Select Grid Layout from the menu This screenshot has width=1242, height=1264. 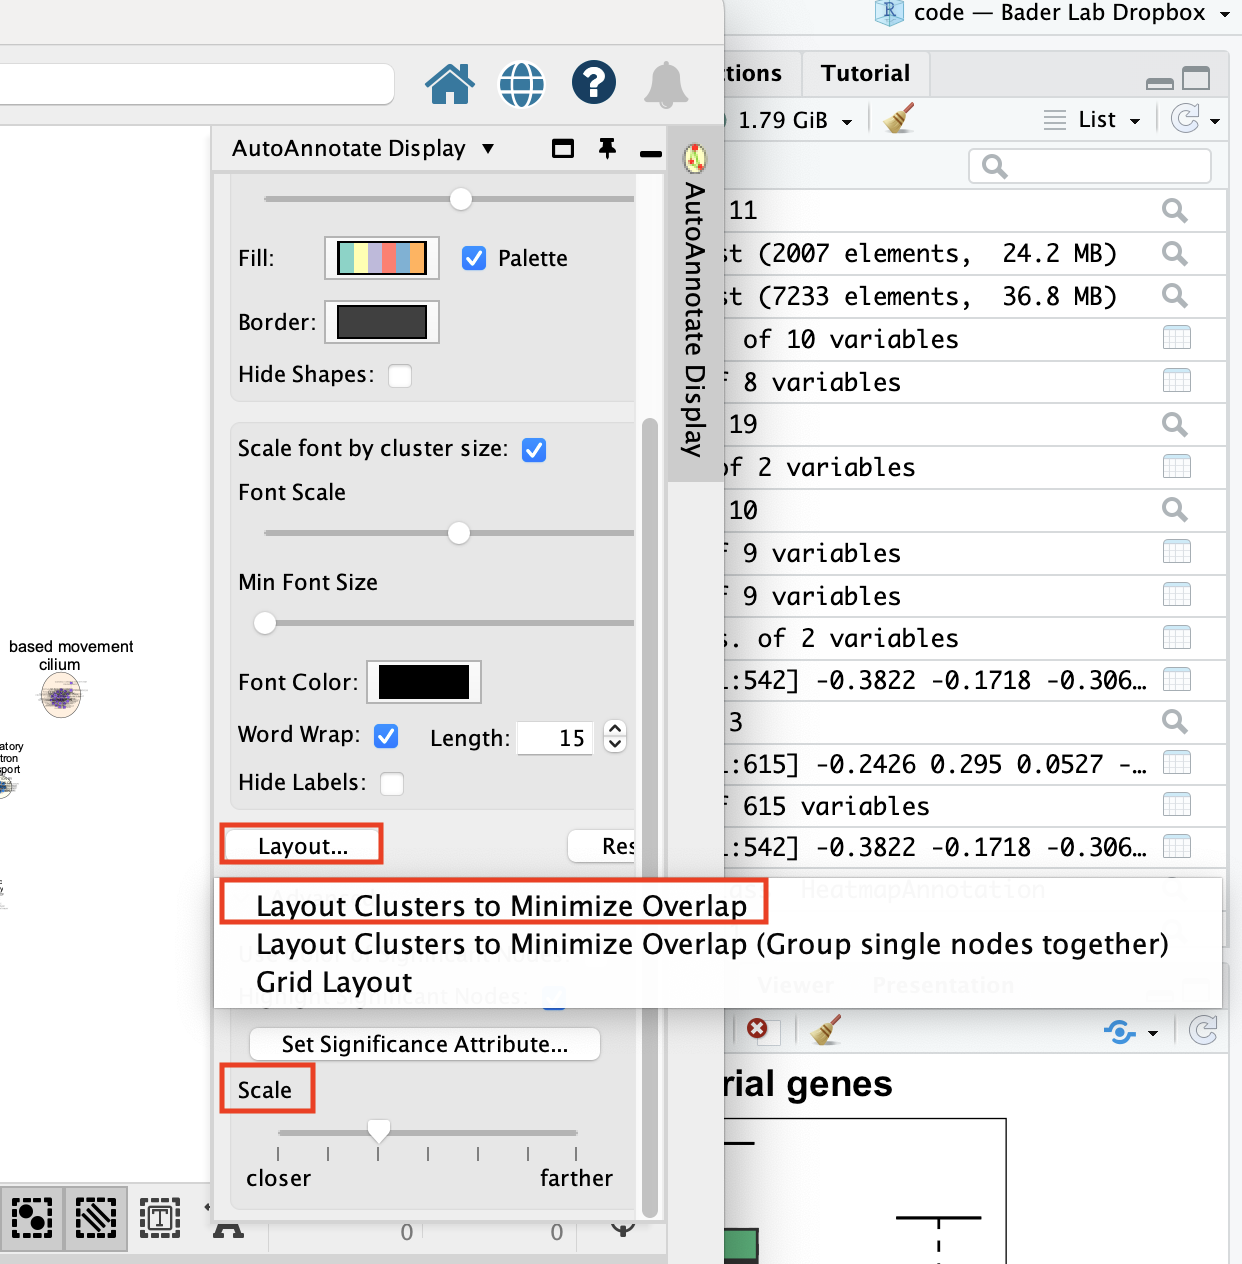[334, 982]
